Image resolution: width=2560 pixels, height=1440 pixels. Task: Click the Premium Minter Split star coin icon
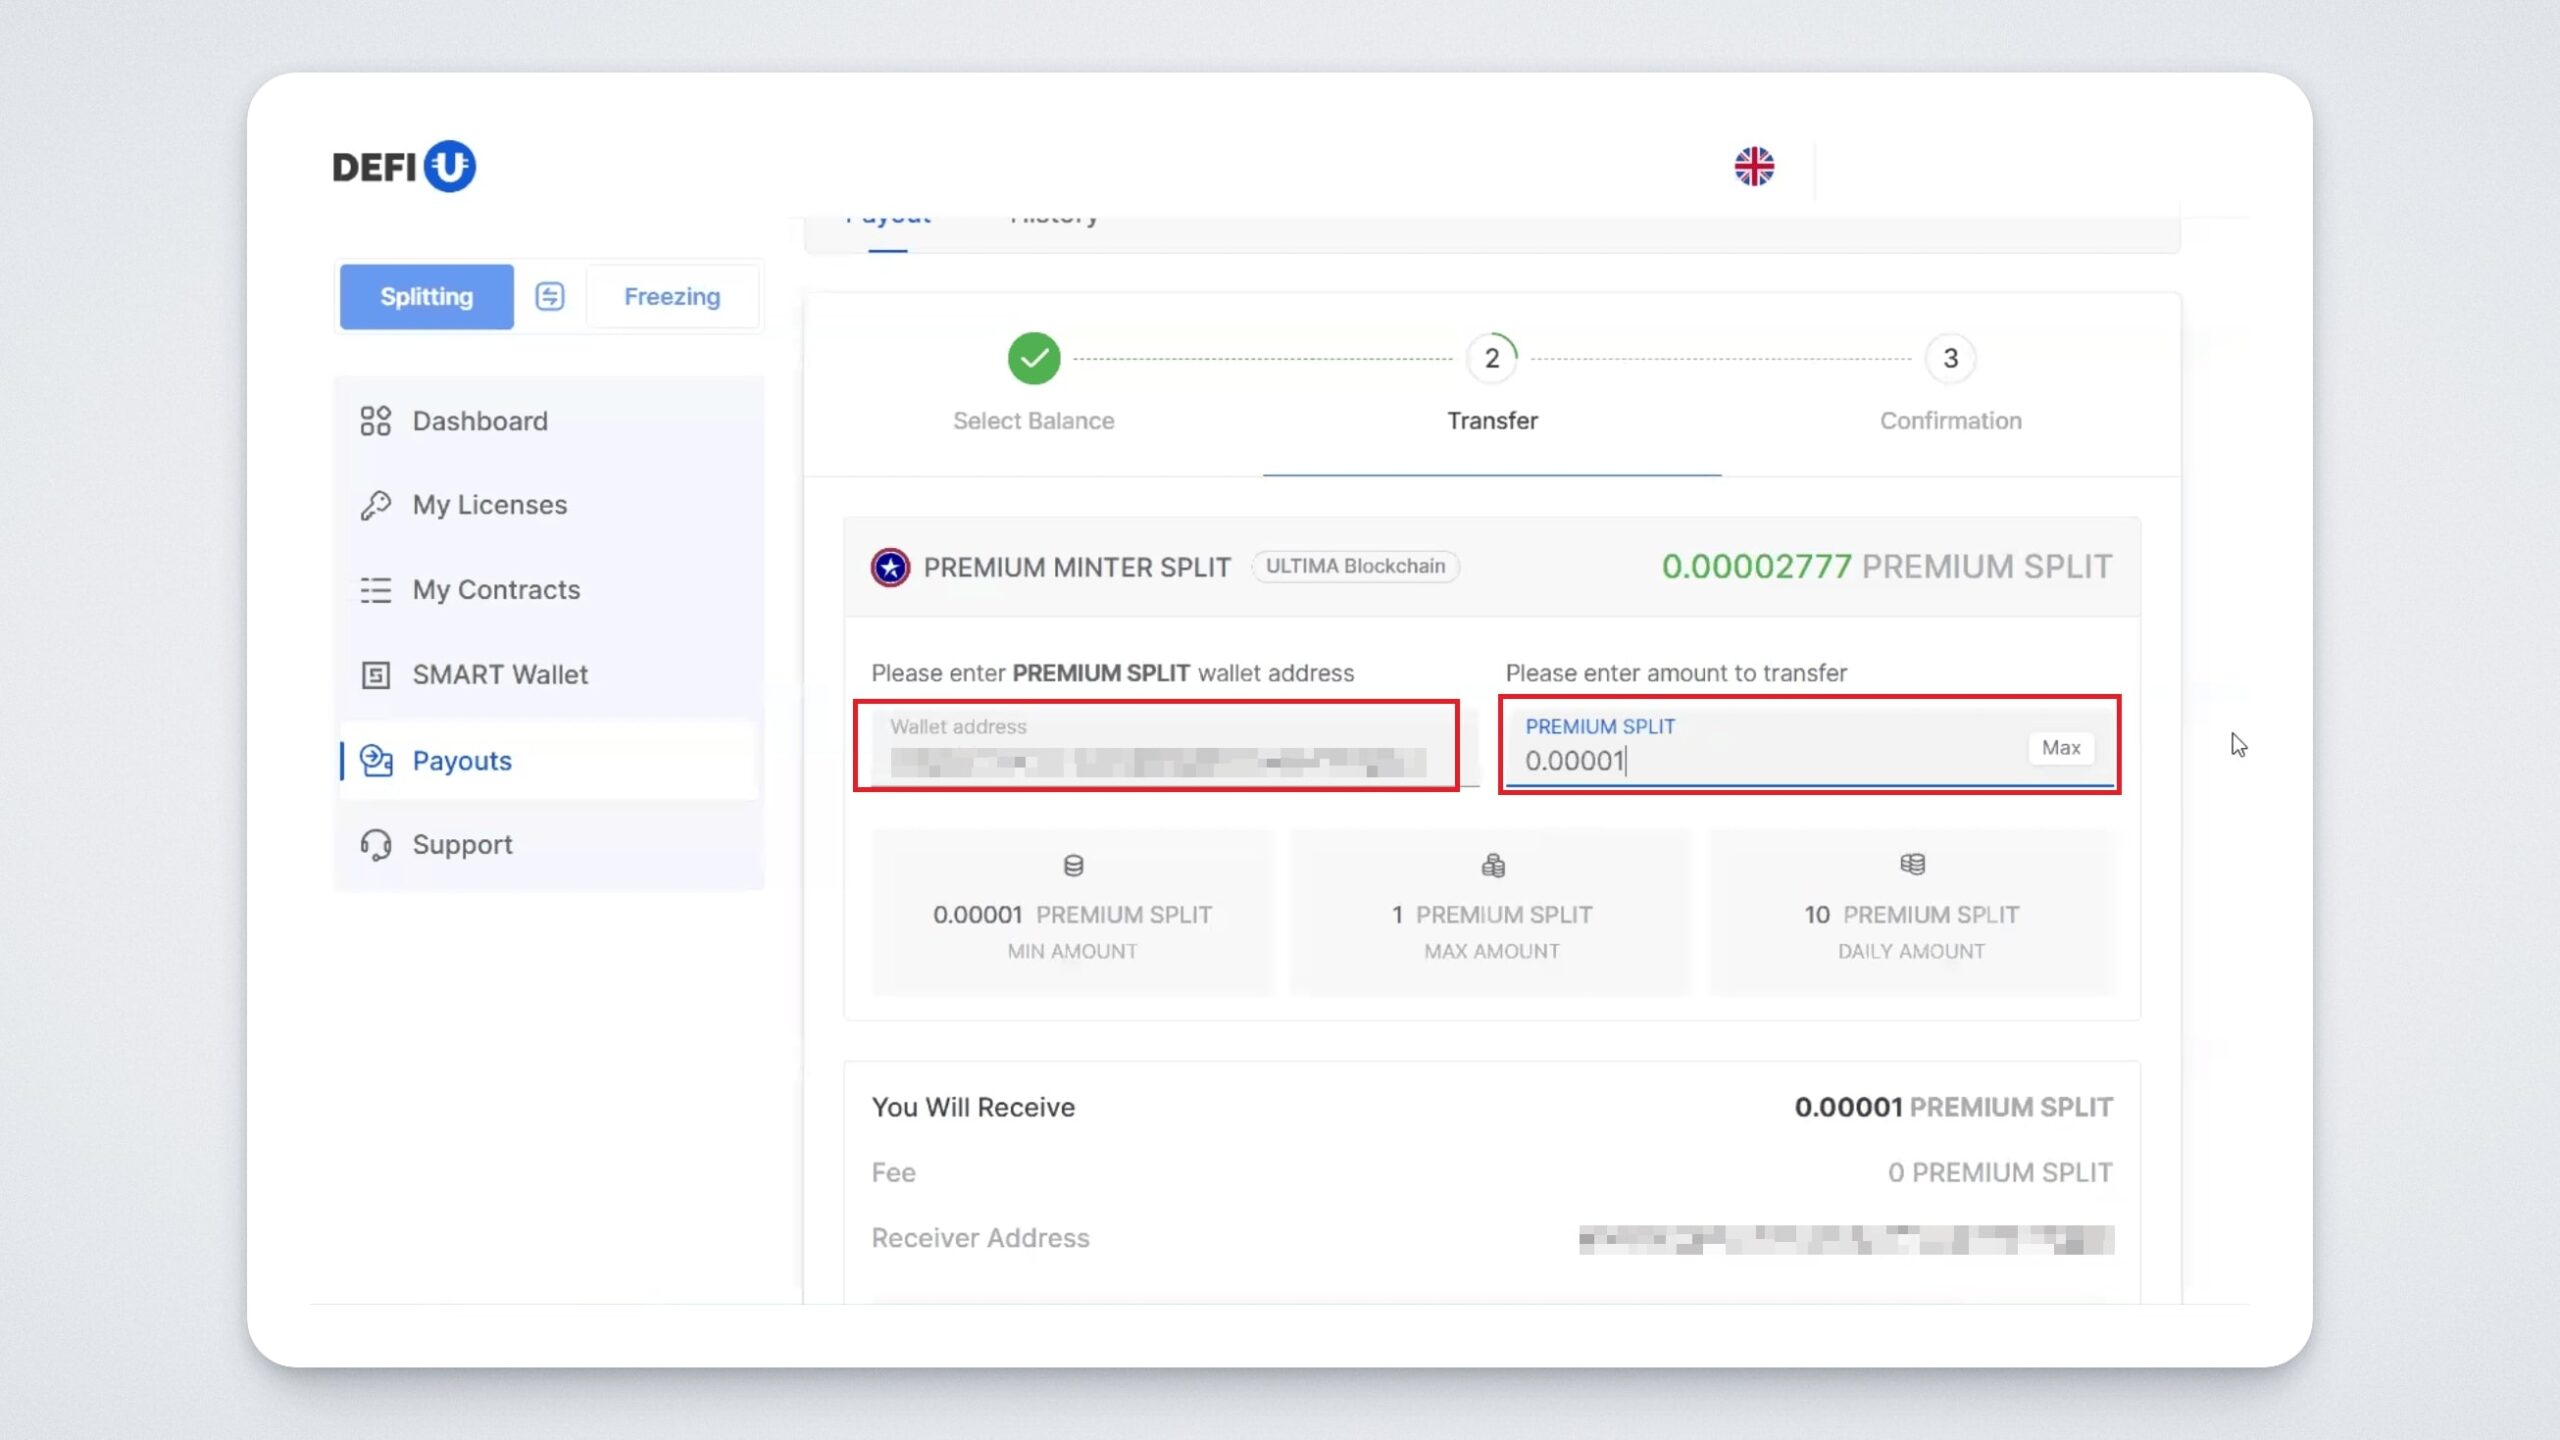[x=889, y=567]
